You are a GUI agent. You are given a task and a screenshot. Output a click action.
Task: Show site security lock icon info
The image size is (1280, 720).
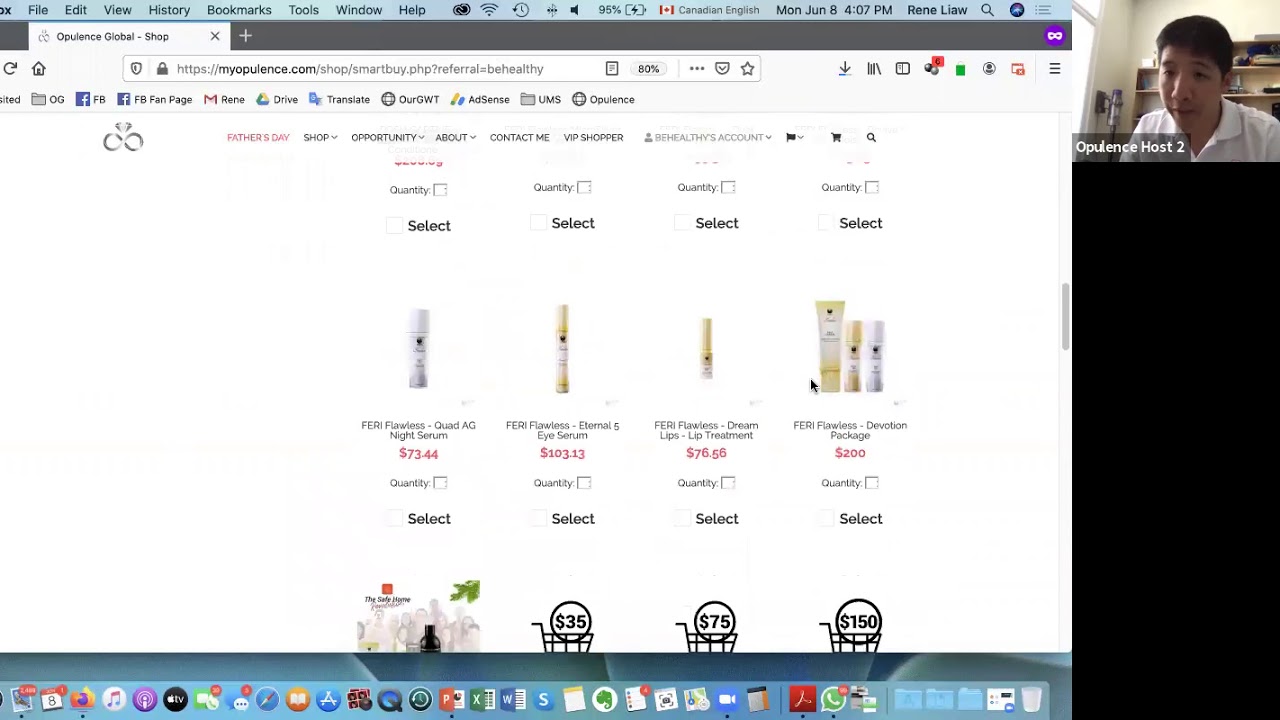[162, 68]
